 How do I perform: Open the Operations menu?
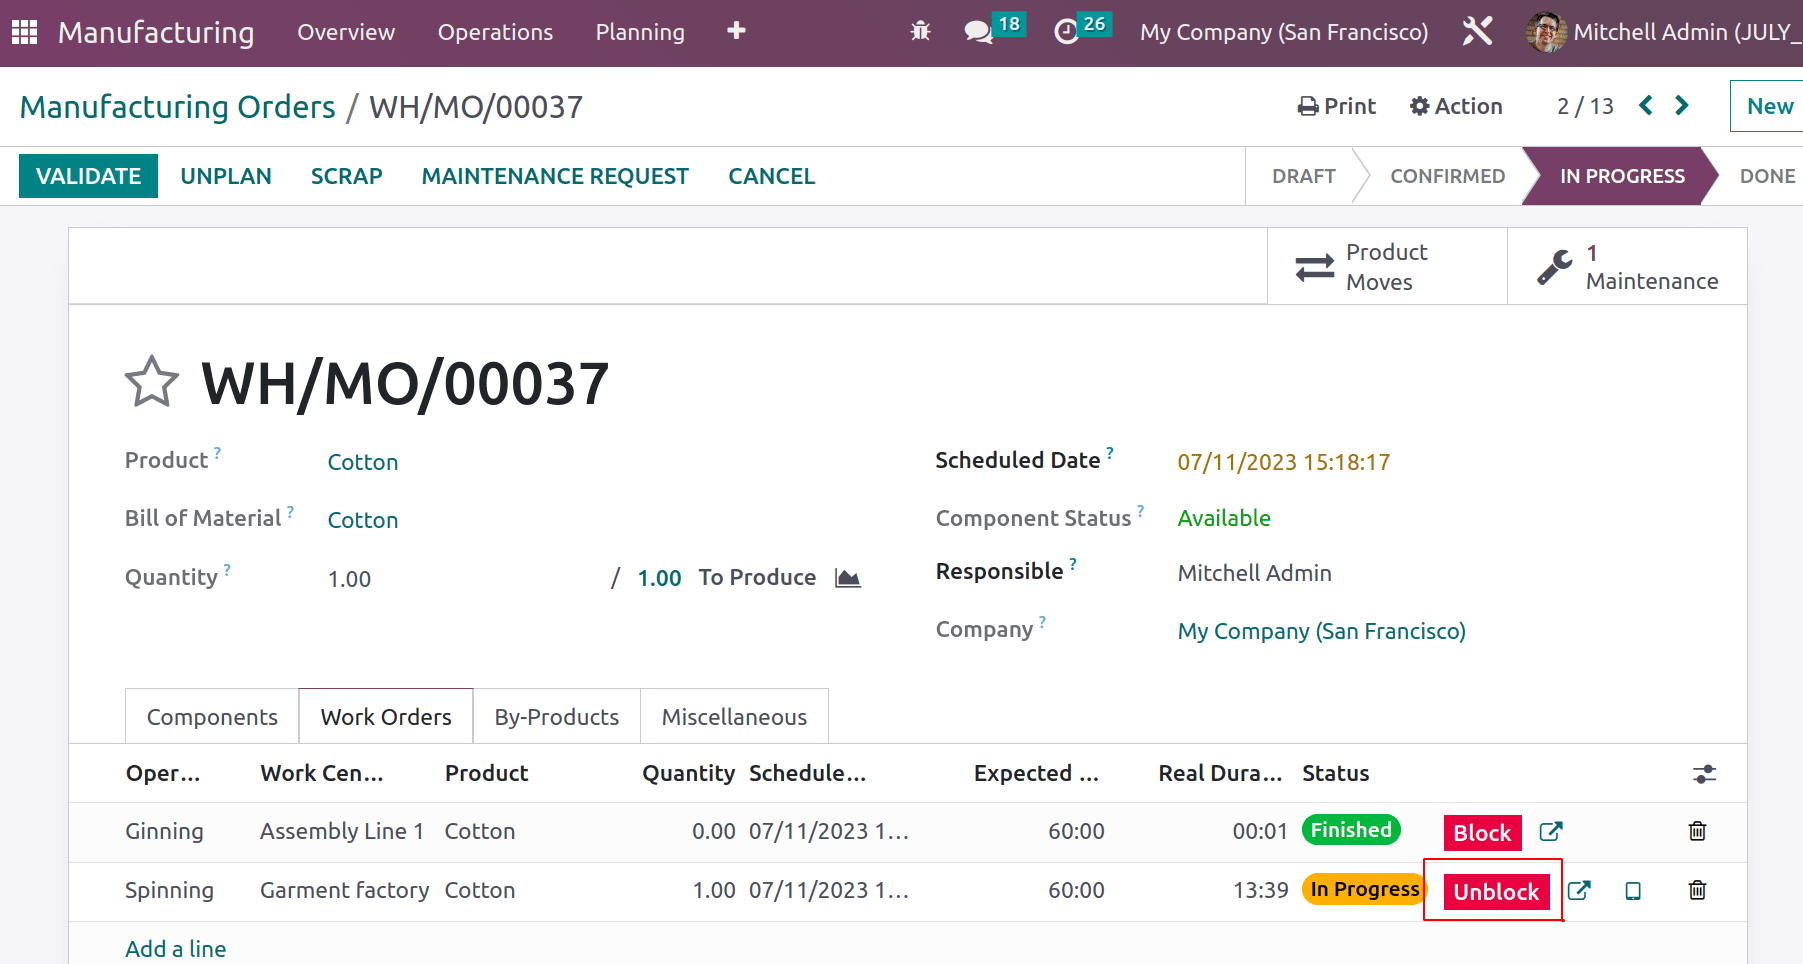point(495,32)
